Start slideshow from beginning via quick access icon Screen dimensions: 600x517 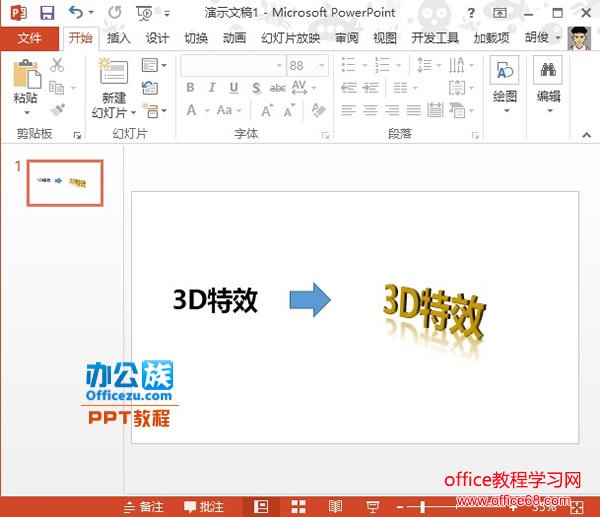coord(144,13)
